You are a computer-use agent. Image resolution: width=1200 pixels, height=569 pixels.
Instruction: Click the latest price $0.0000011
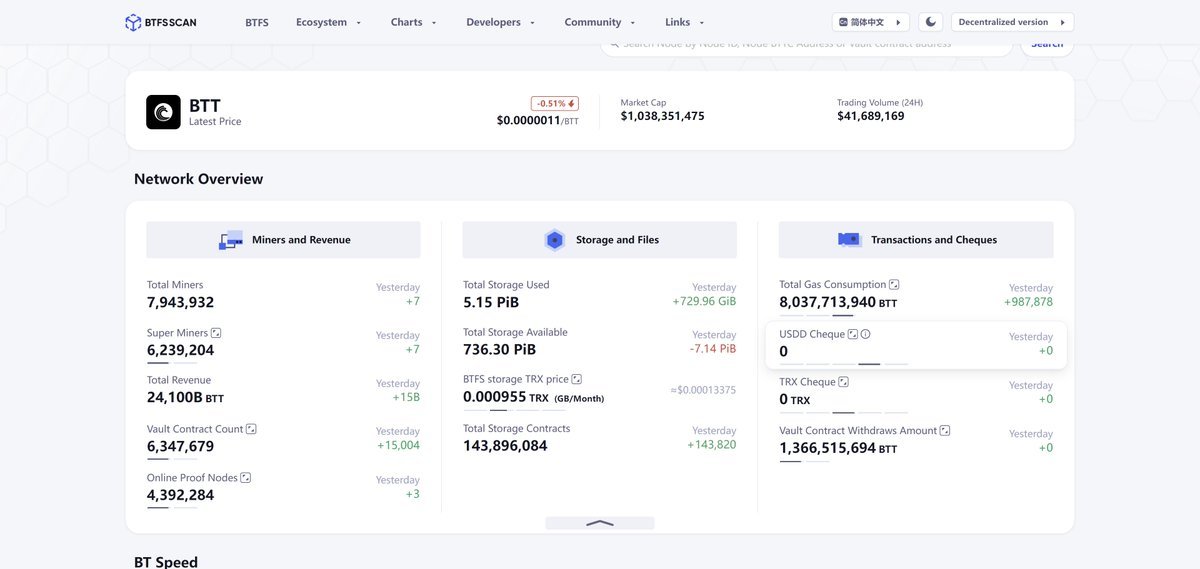tap(528, 120)
